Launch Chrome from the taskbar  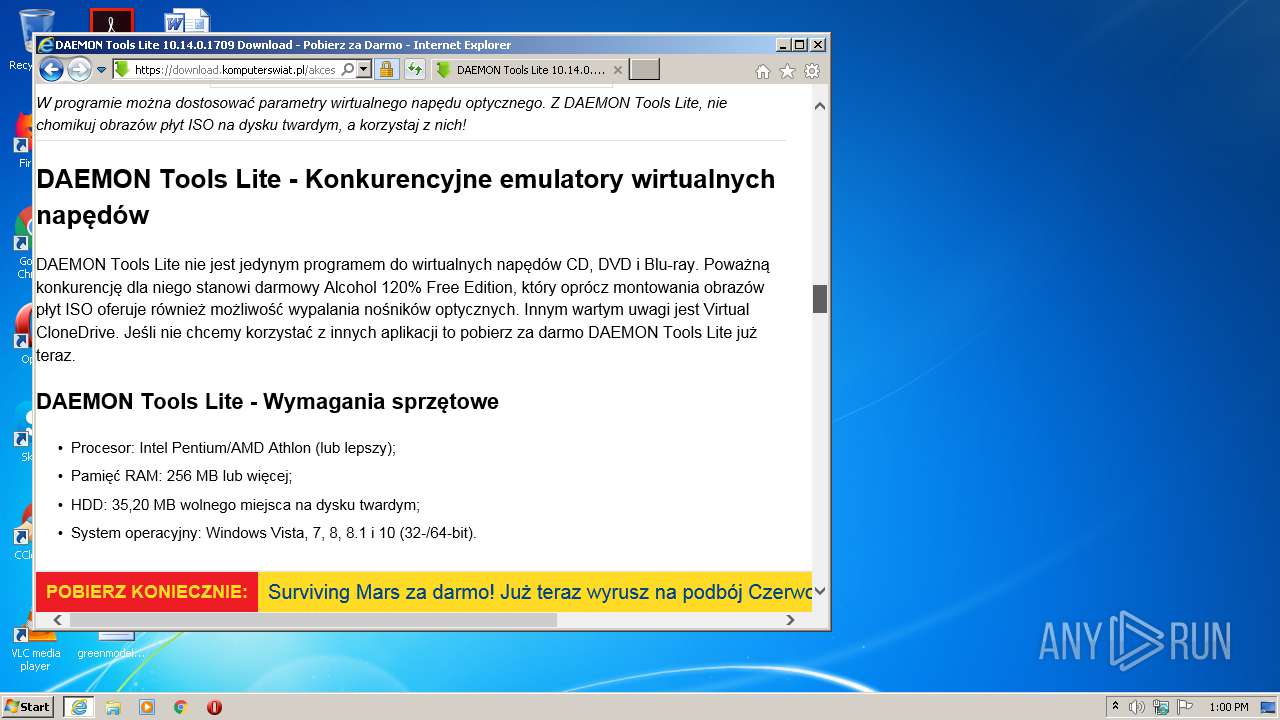pos(181,707)
